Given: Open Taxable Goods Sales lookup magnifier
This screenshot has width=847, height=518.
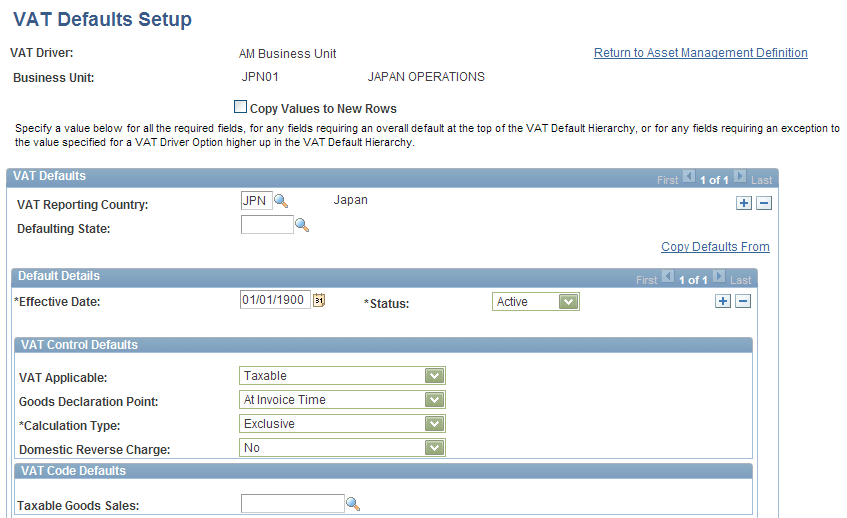Looking at the screenshot, I should (x=353, y=503).
